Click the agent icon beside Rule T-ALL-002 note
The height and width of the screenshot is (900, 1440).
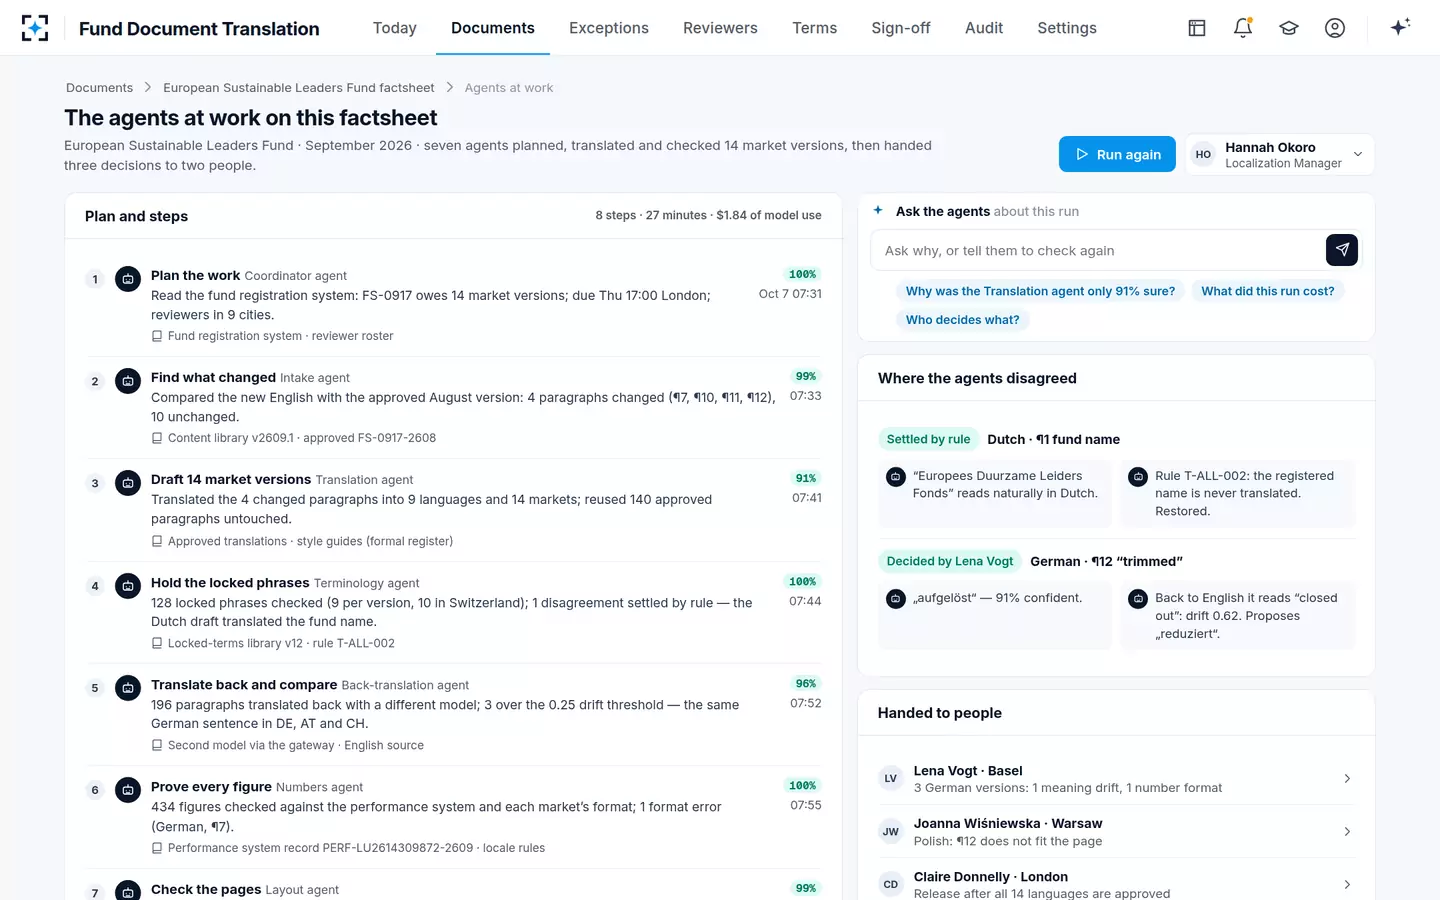tap(1138, 477)
